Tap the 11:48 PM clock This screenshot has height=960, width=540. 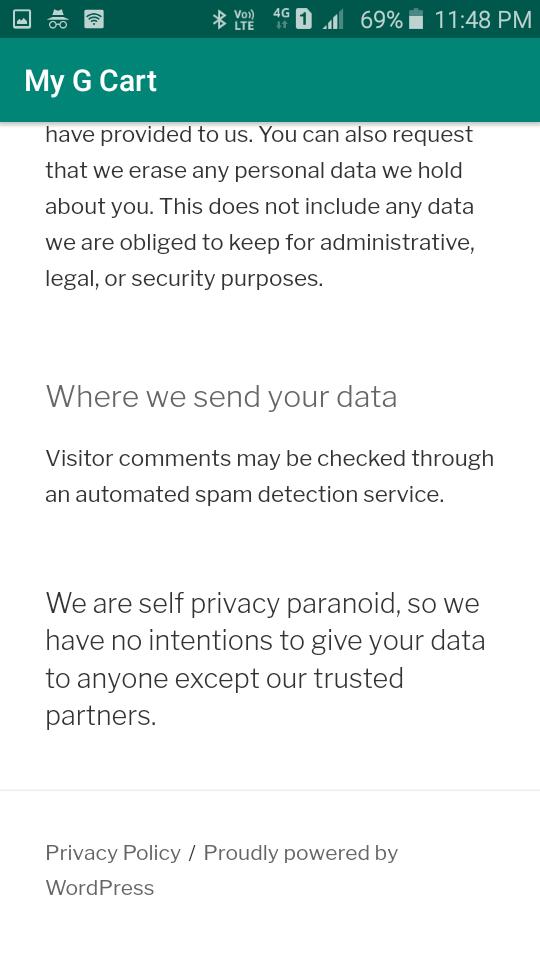pyautogui.click(x=482, y=20)
